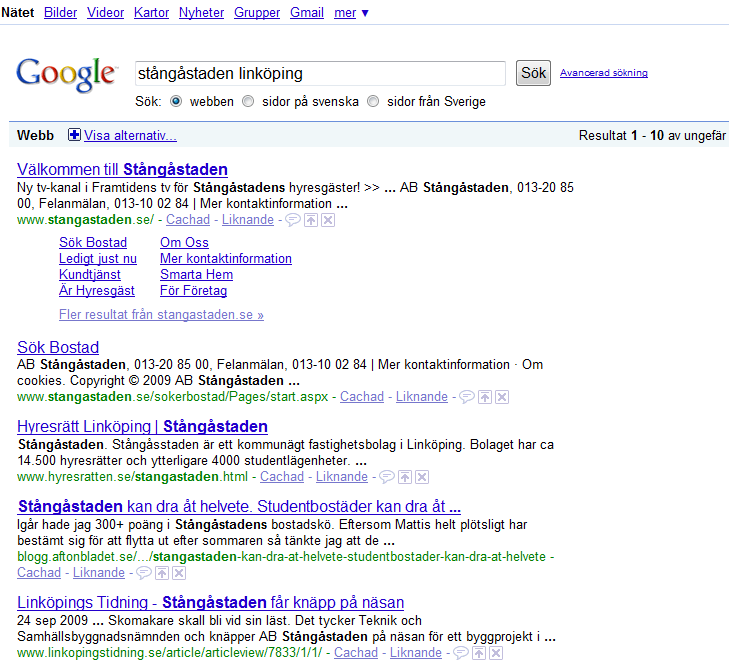Promote the sokerbostad start.aspx result
Screen dimensions: 729x670
tap(485, 397)
